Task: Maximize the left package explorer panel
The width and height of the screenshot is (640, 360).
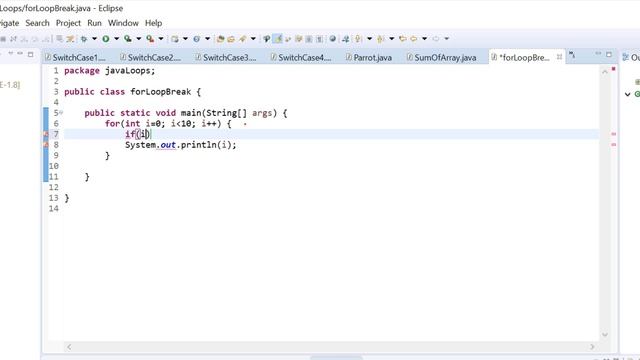Action: tap(30, 54)
